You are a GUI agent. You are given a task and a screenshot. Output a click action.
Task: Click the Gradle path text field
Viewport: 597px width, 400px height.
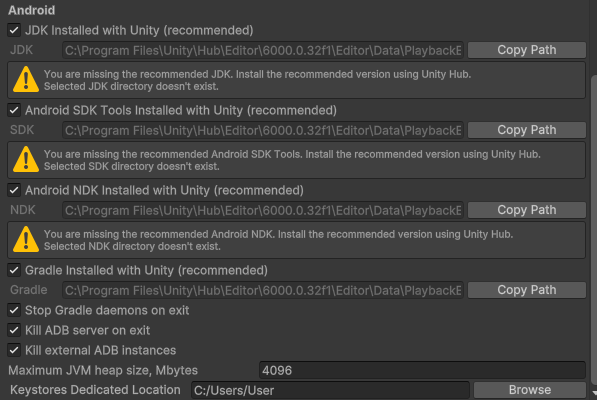263,290
